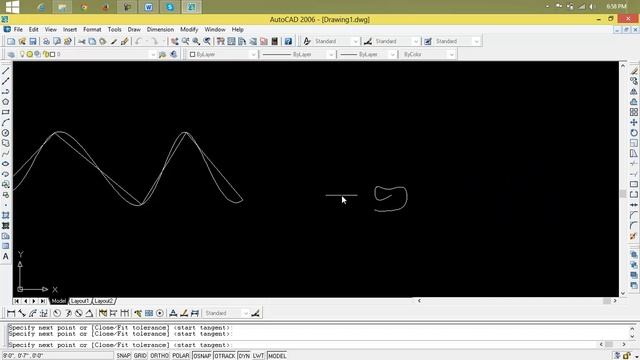
Task: Select the Polygon tool
Action: (x=6, y=102)
